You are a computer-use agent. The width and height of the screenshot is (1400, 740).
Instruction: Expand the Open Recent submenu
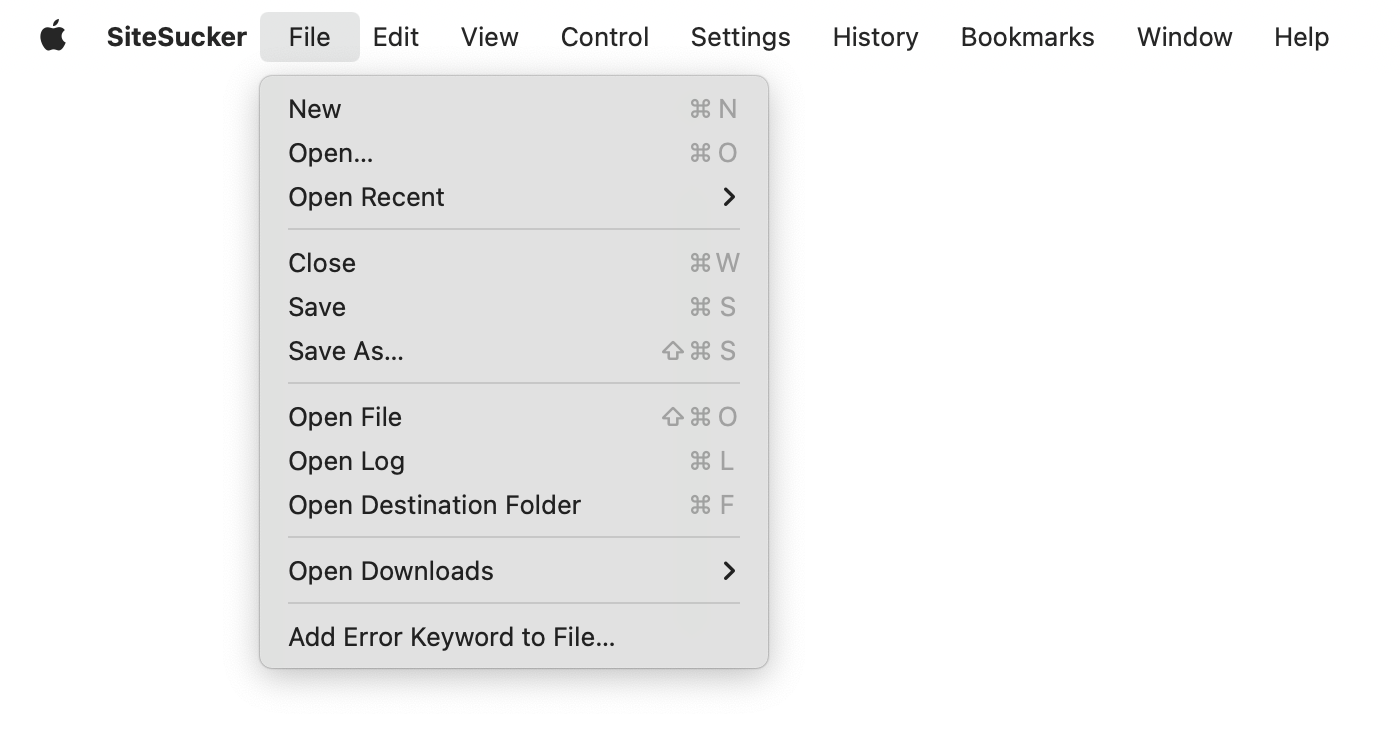tap(366, 197)
